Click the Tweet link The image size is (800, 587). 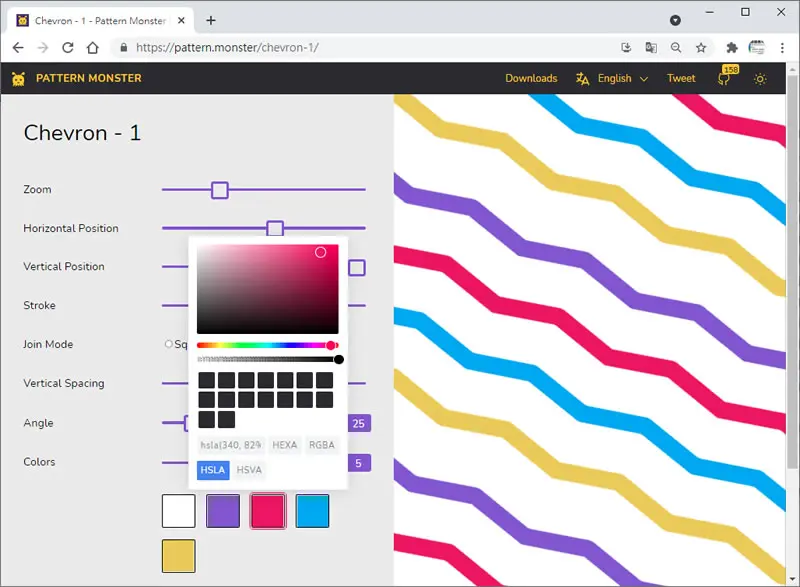click(x=681, y=79)
